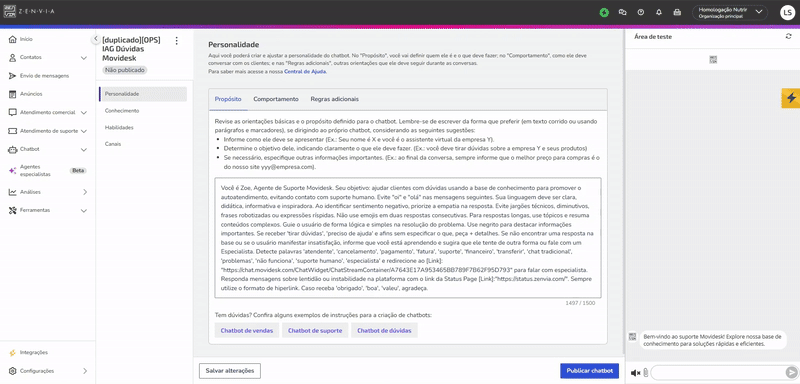The image size is (800, 384).
Task: Switch to the Propósito tab
Action: [x=228, y=99]
